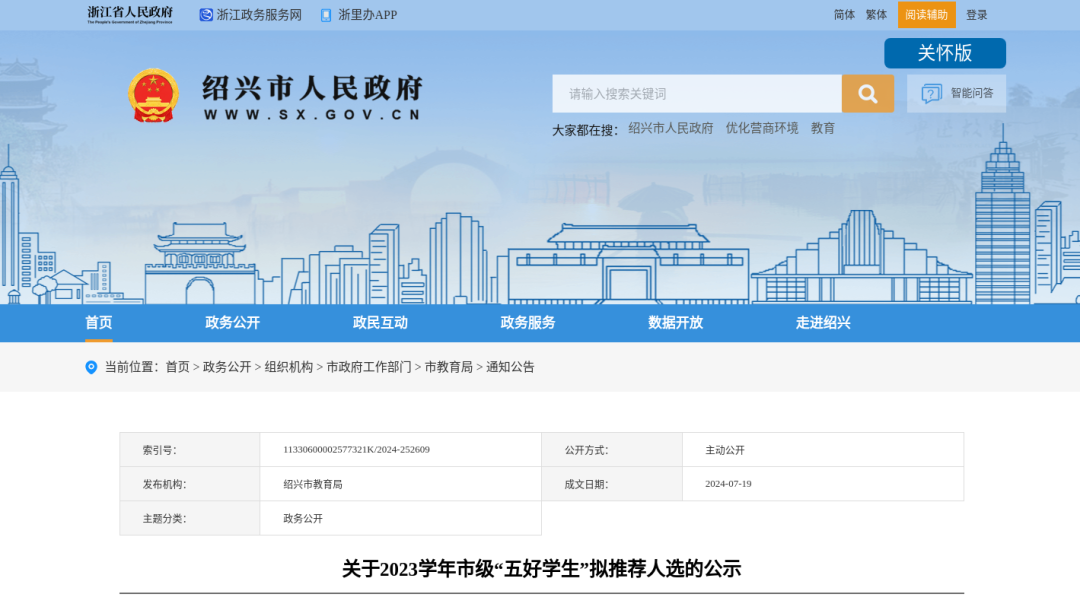Click the 浙江政务服务网 icon link
This screenshot has height=607, width=1080.
pos(206,15)
